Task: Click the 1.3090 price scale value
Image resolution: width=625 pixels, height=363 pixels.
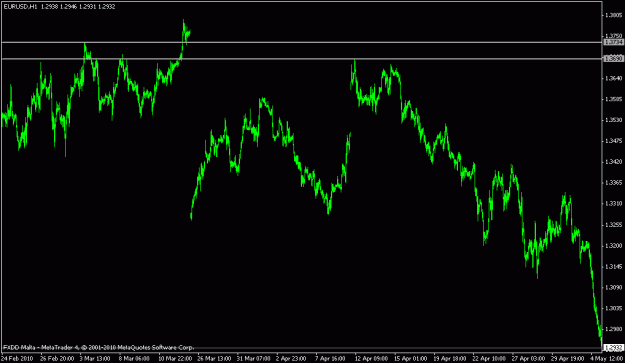Action: pos(613,287)
